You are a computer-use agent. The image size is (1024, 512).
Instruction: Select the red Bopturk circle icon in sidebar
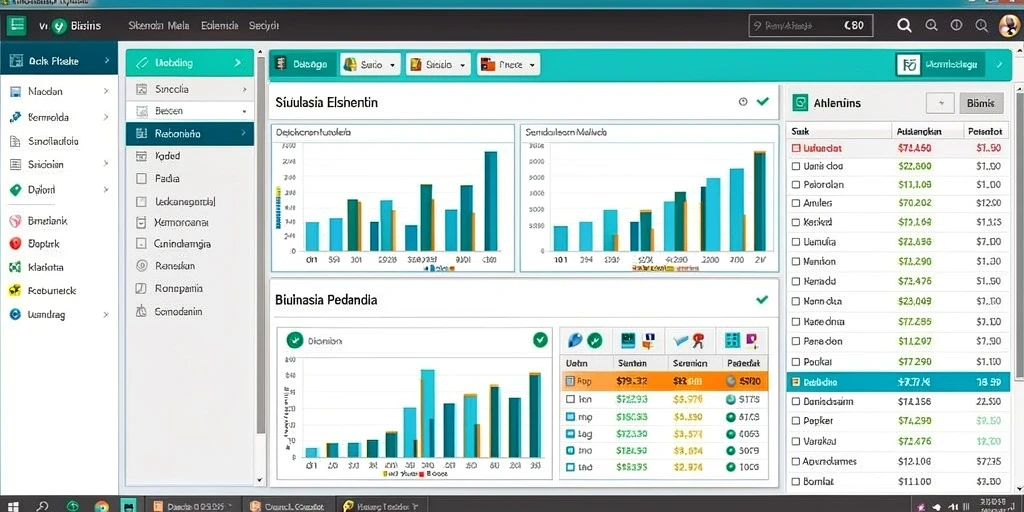click(16, 244)
